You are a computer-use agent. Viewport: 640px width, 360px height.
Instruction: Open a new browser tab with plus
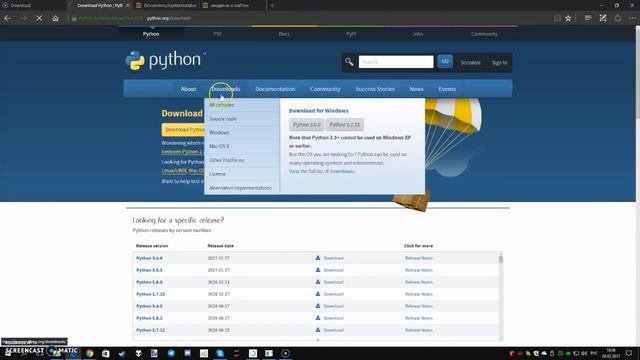272,5
